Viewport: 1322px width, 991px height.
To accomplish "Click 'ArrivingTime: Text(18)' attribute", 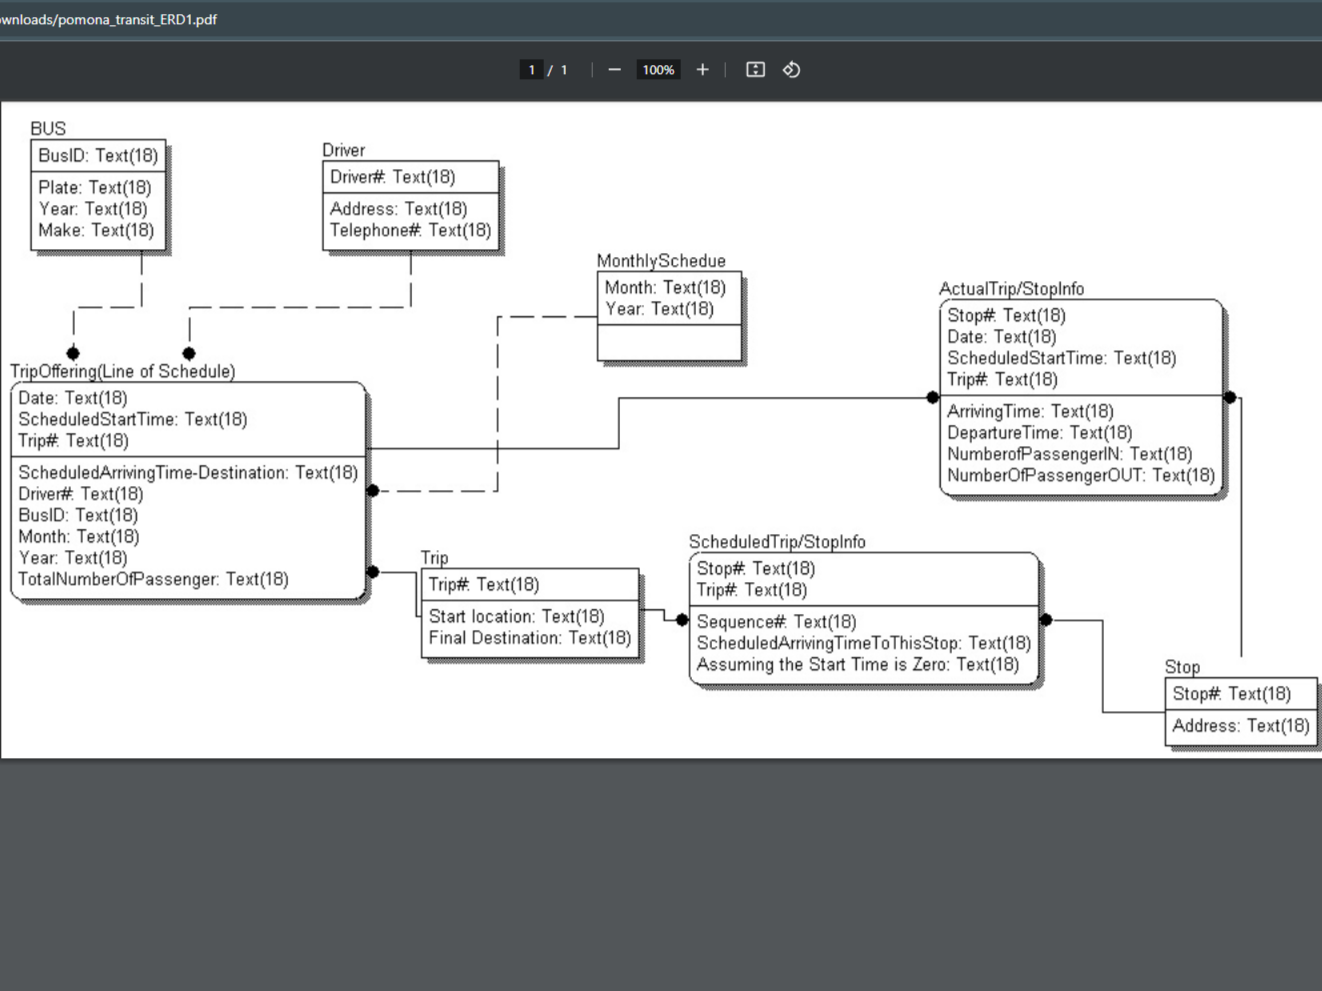I will (x=1030, y=411).
